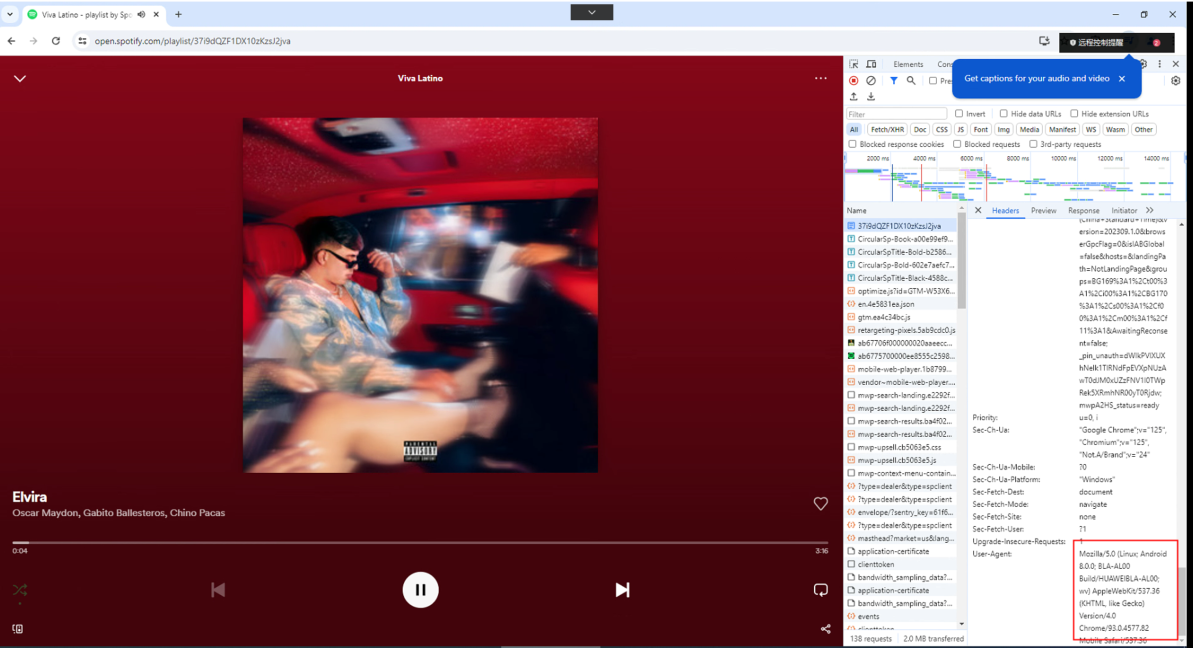The height and width of the screenshot is (648, 1193).
Task: Export HAR file with download icon
Action: [x=871, y=97]
